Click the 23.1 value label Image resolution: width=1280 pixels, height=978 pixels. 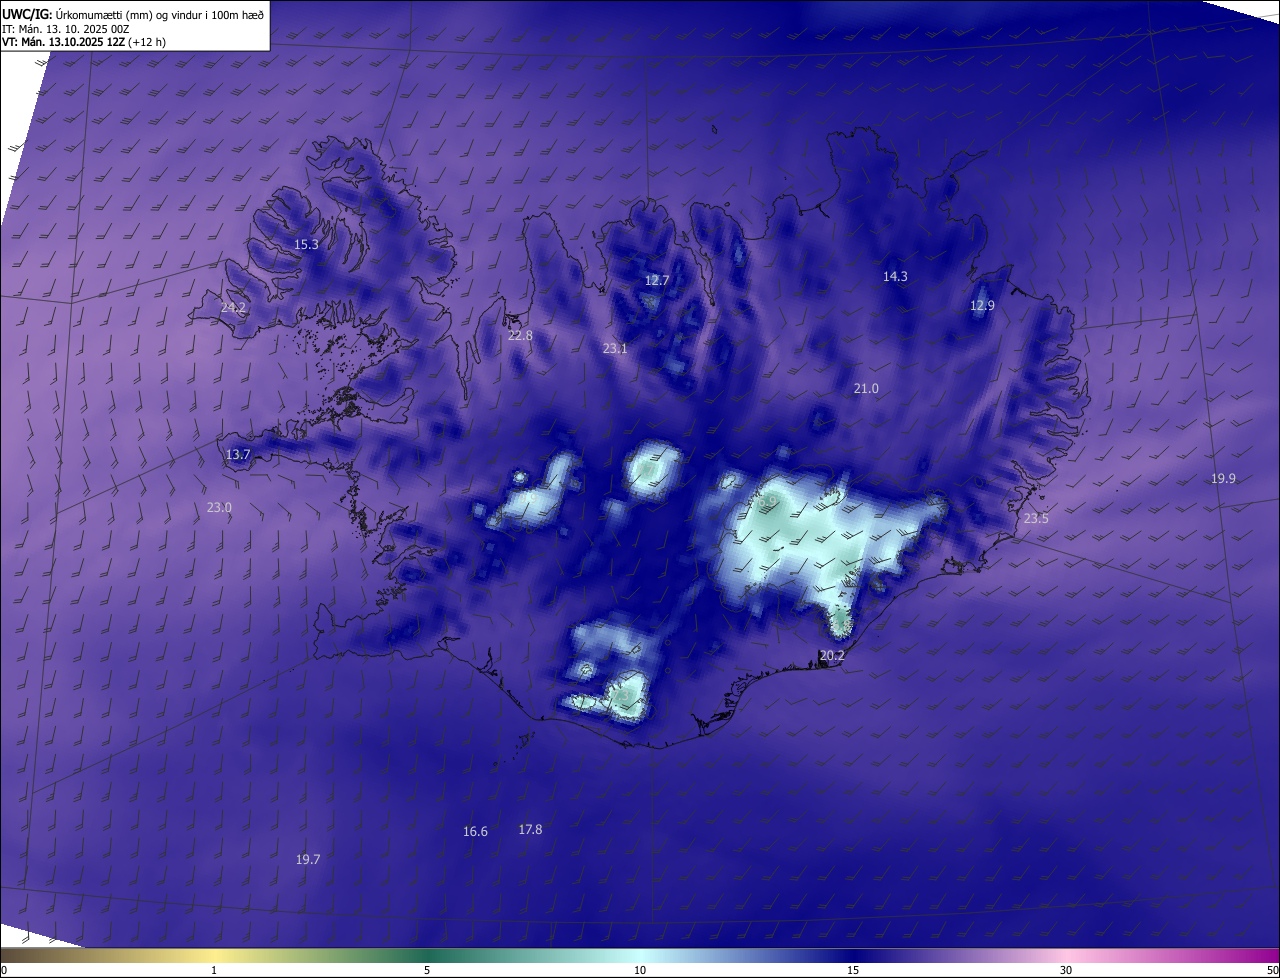615,348
